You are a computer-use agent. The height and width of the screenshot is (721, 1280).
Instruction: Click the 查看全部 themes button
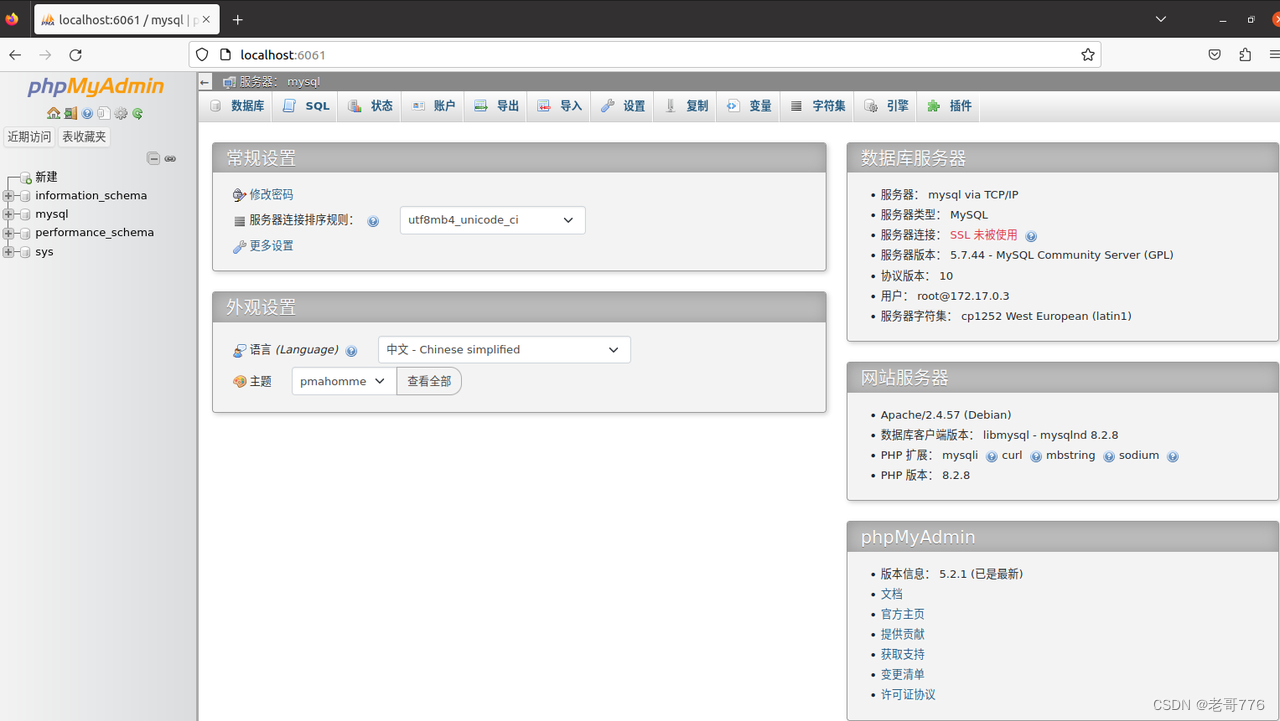point(429,381)
